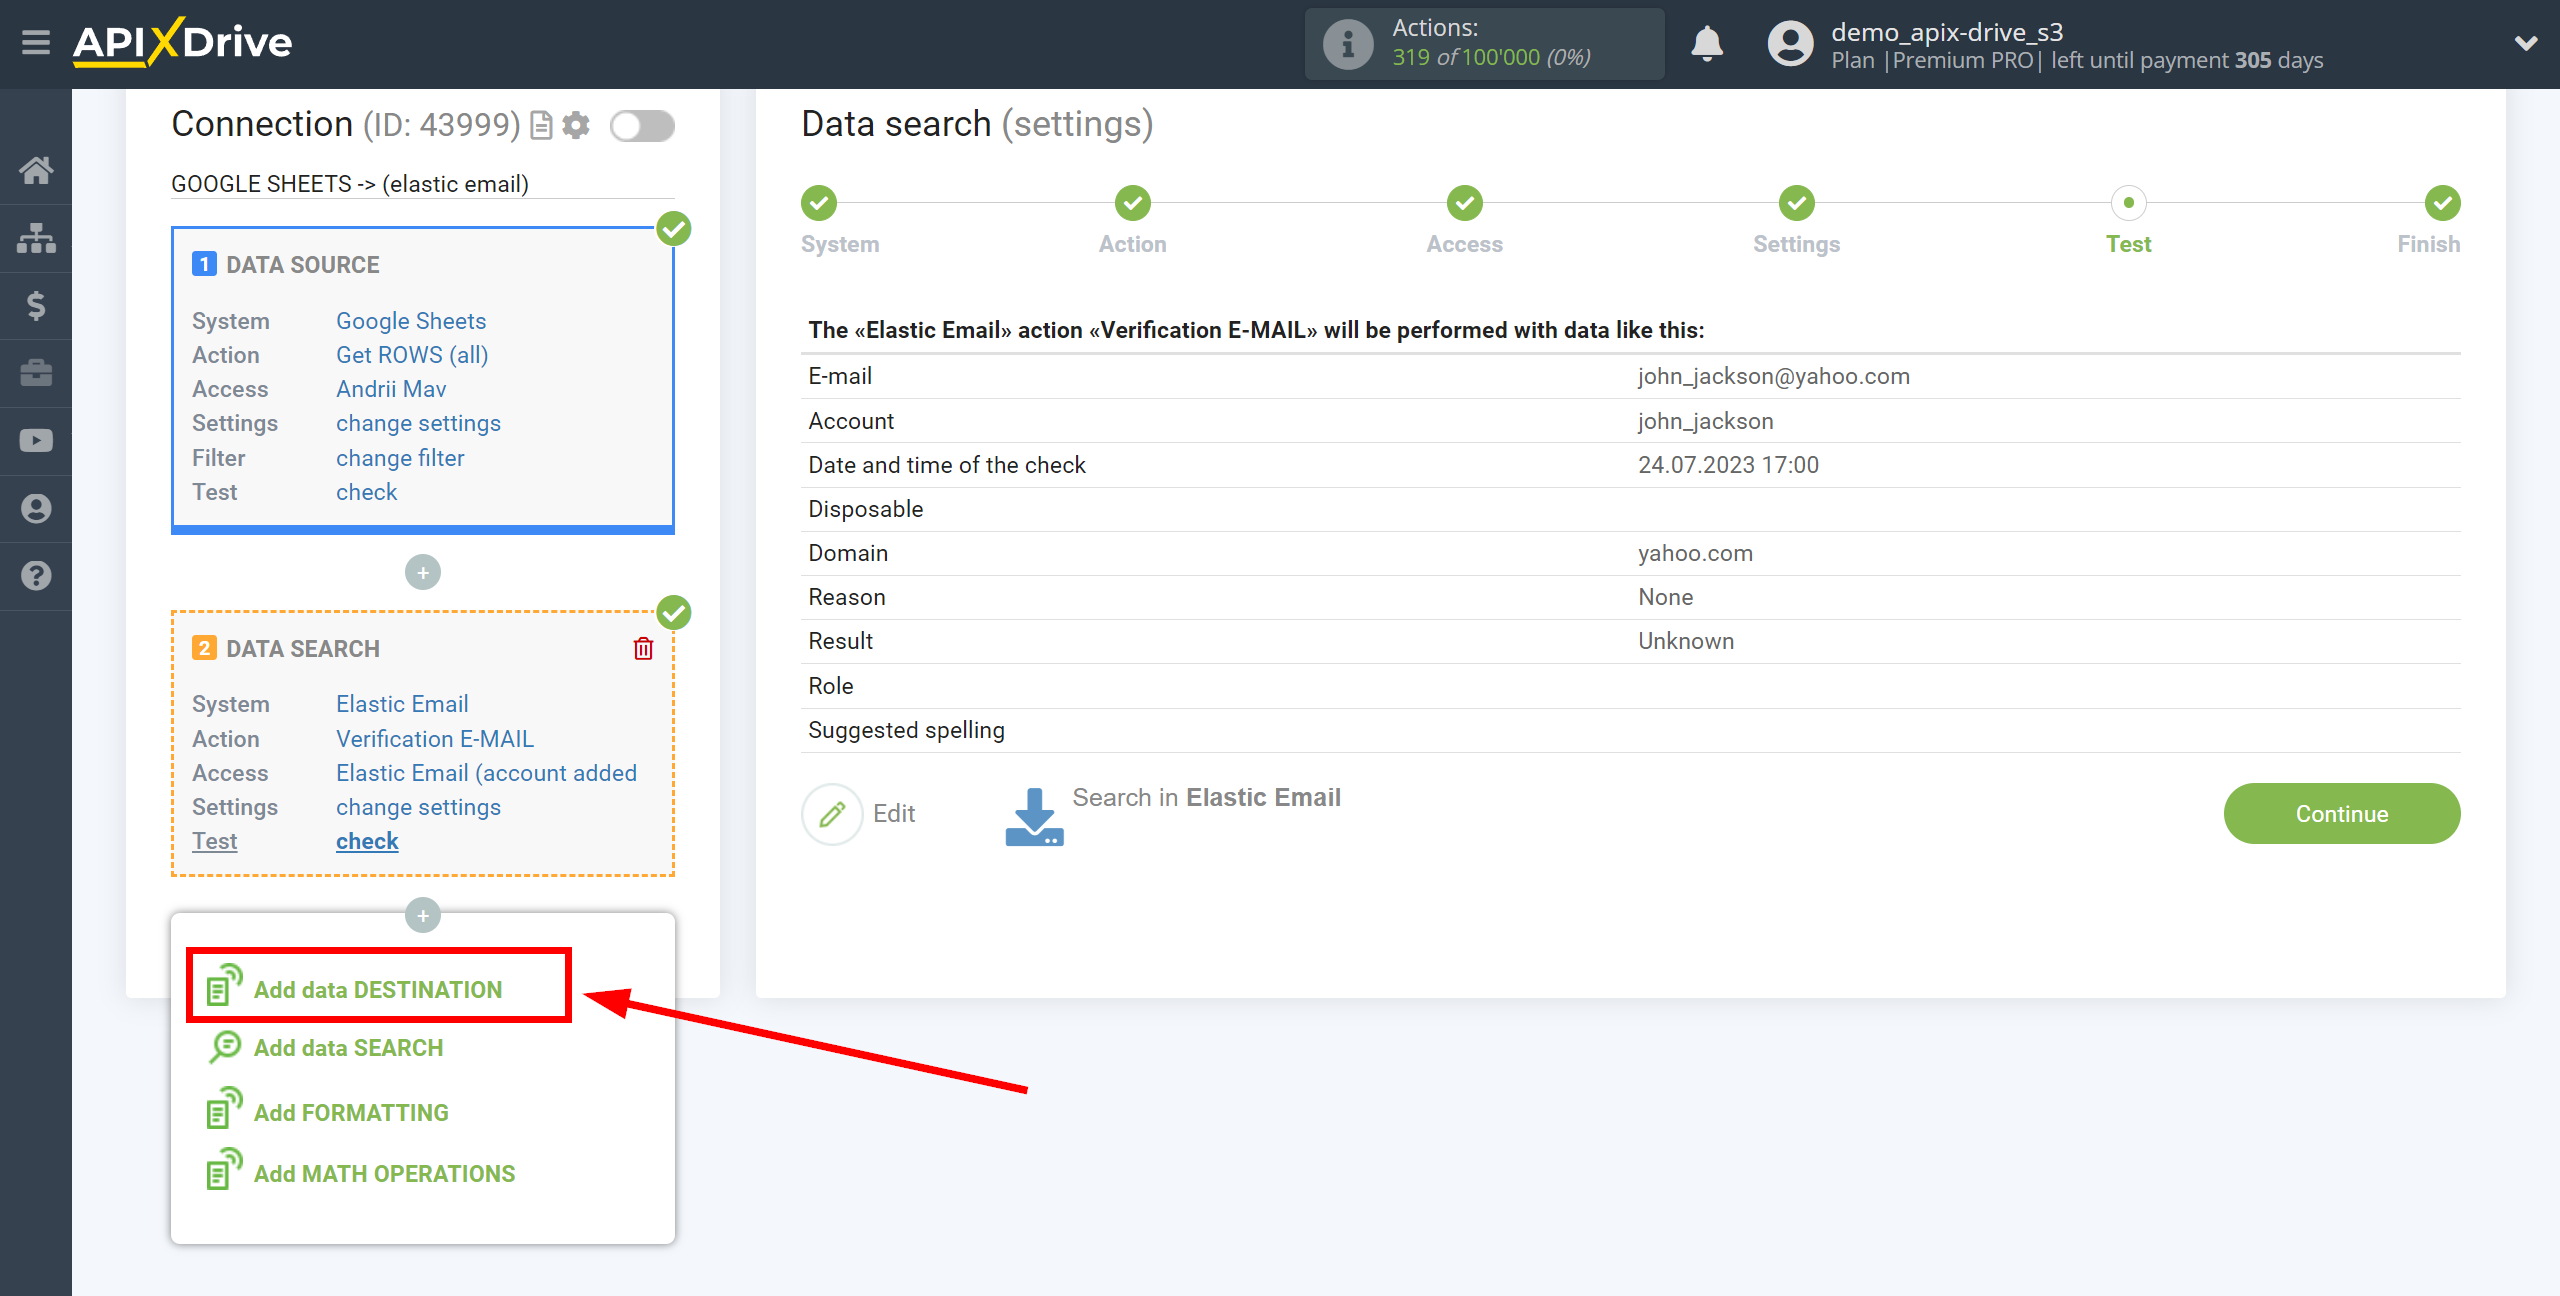Click the john_jackson@yahoo.com value

click(x=1773, y=376)
